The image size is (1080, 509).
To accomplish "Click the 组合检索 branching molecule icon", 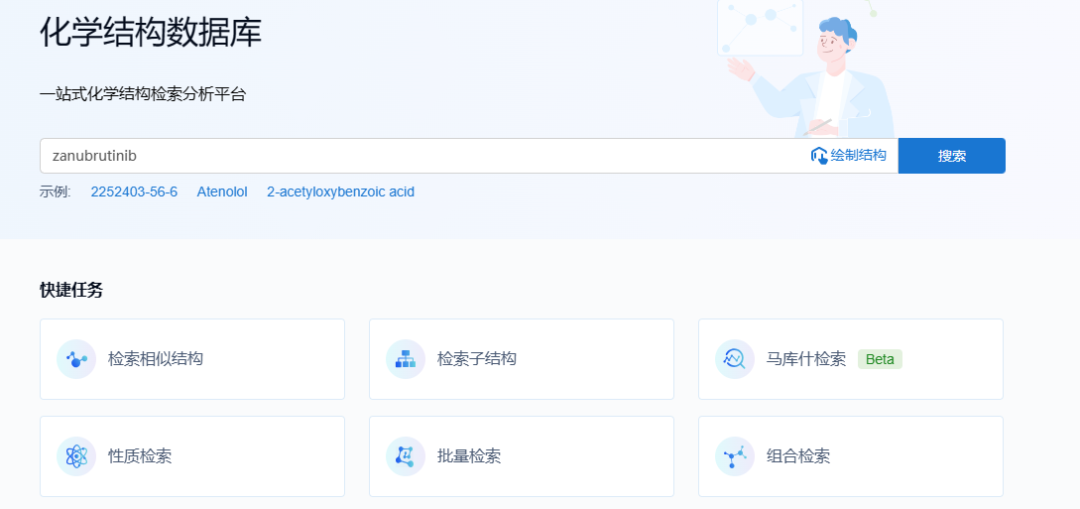I will click(x=735, y=456).
